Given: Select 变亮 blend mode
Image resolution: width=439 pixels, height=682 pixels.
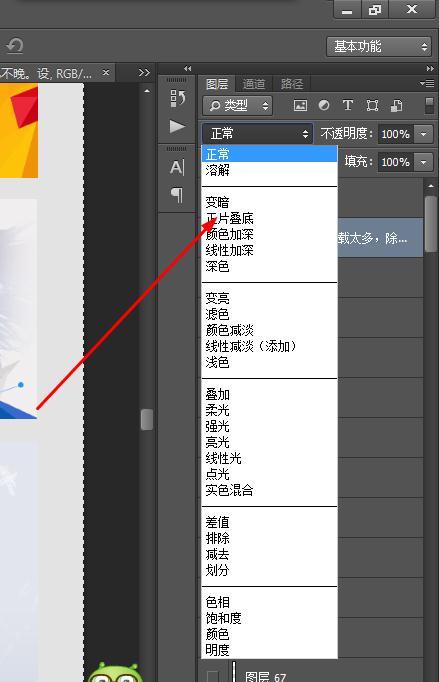Looking at the screenshot, I should pos(269,298).
